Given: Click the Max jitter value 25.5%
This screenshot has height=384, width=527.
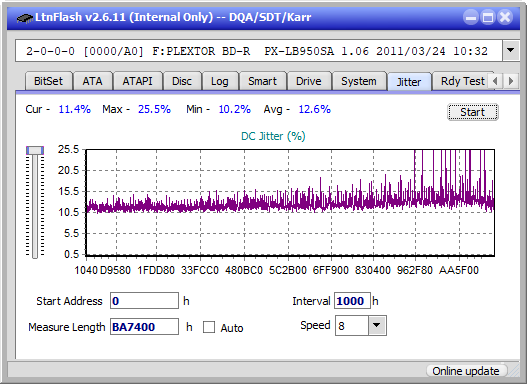Looking at the screenshot, I should pyautogui.click(x=154, y=109).
